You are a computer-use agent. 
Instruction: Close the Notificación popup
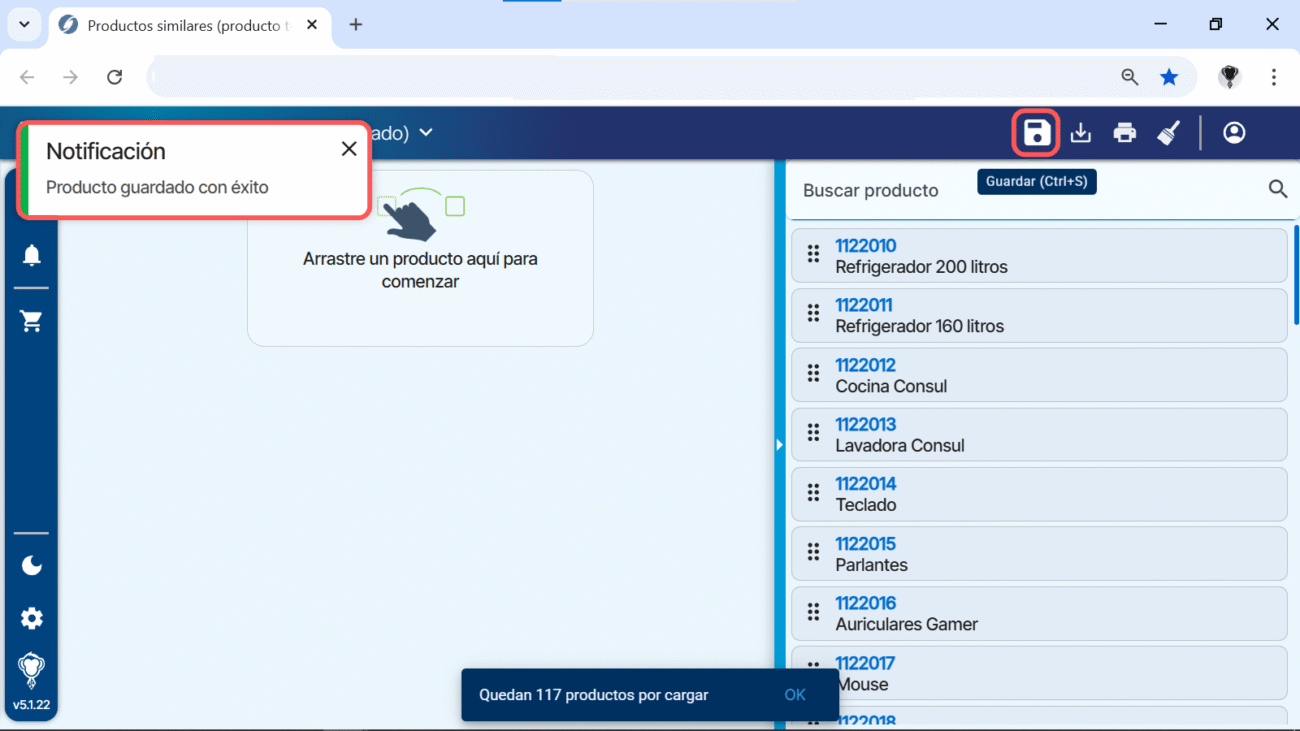(x=348, y=149)
